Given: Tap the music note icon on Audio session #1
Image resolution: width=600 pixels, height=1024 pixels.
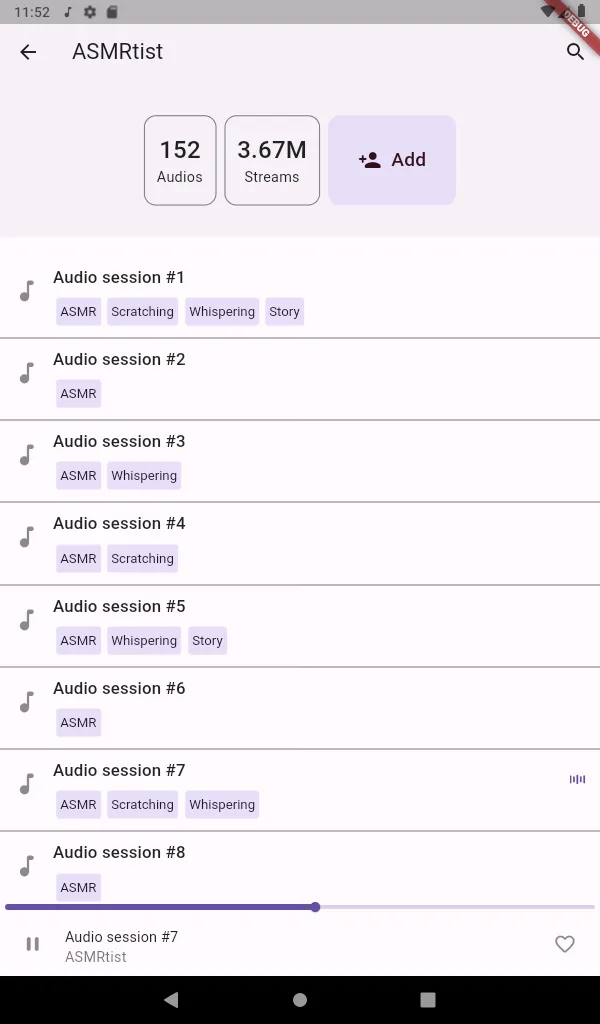Looking at the screenshot, I should pos(26,291).
